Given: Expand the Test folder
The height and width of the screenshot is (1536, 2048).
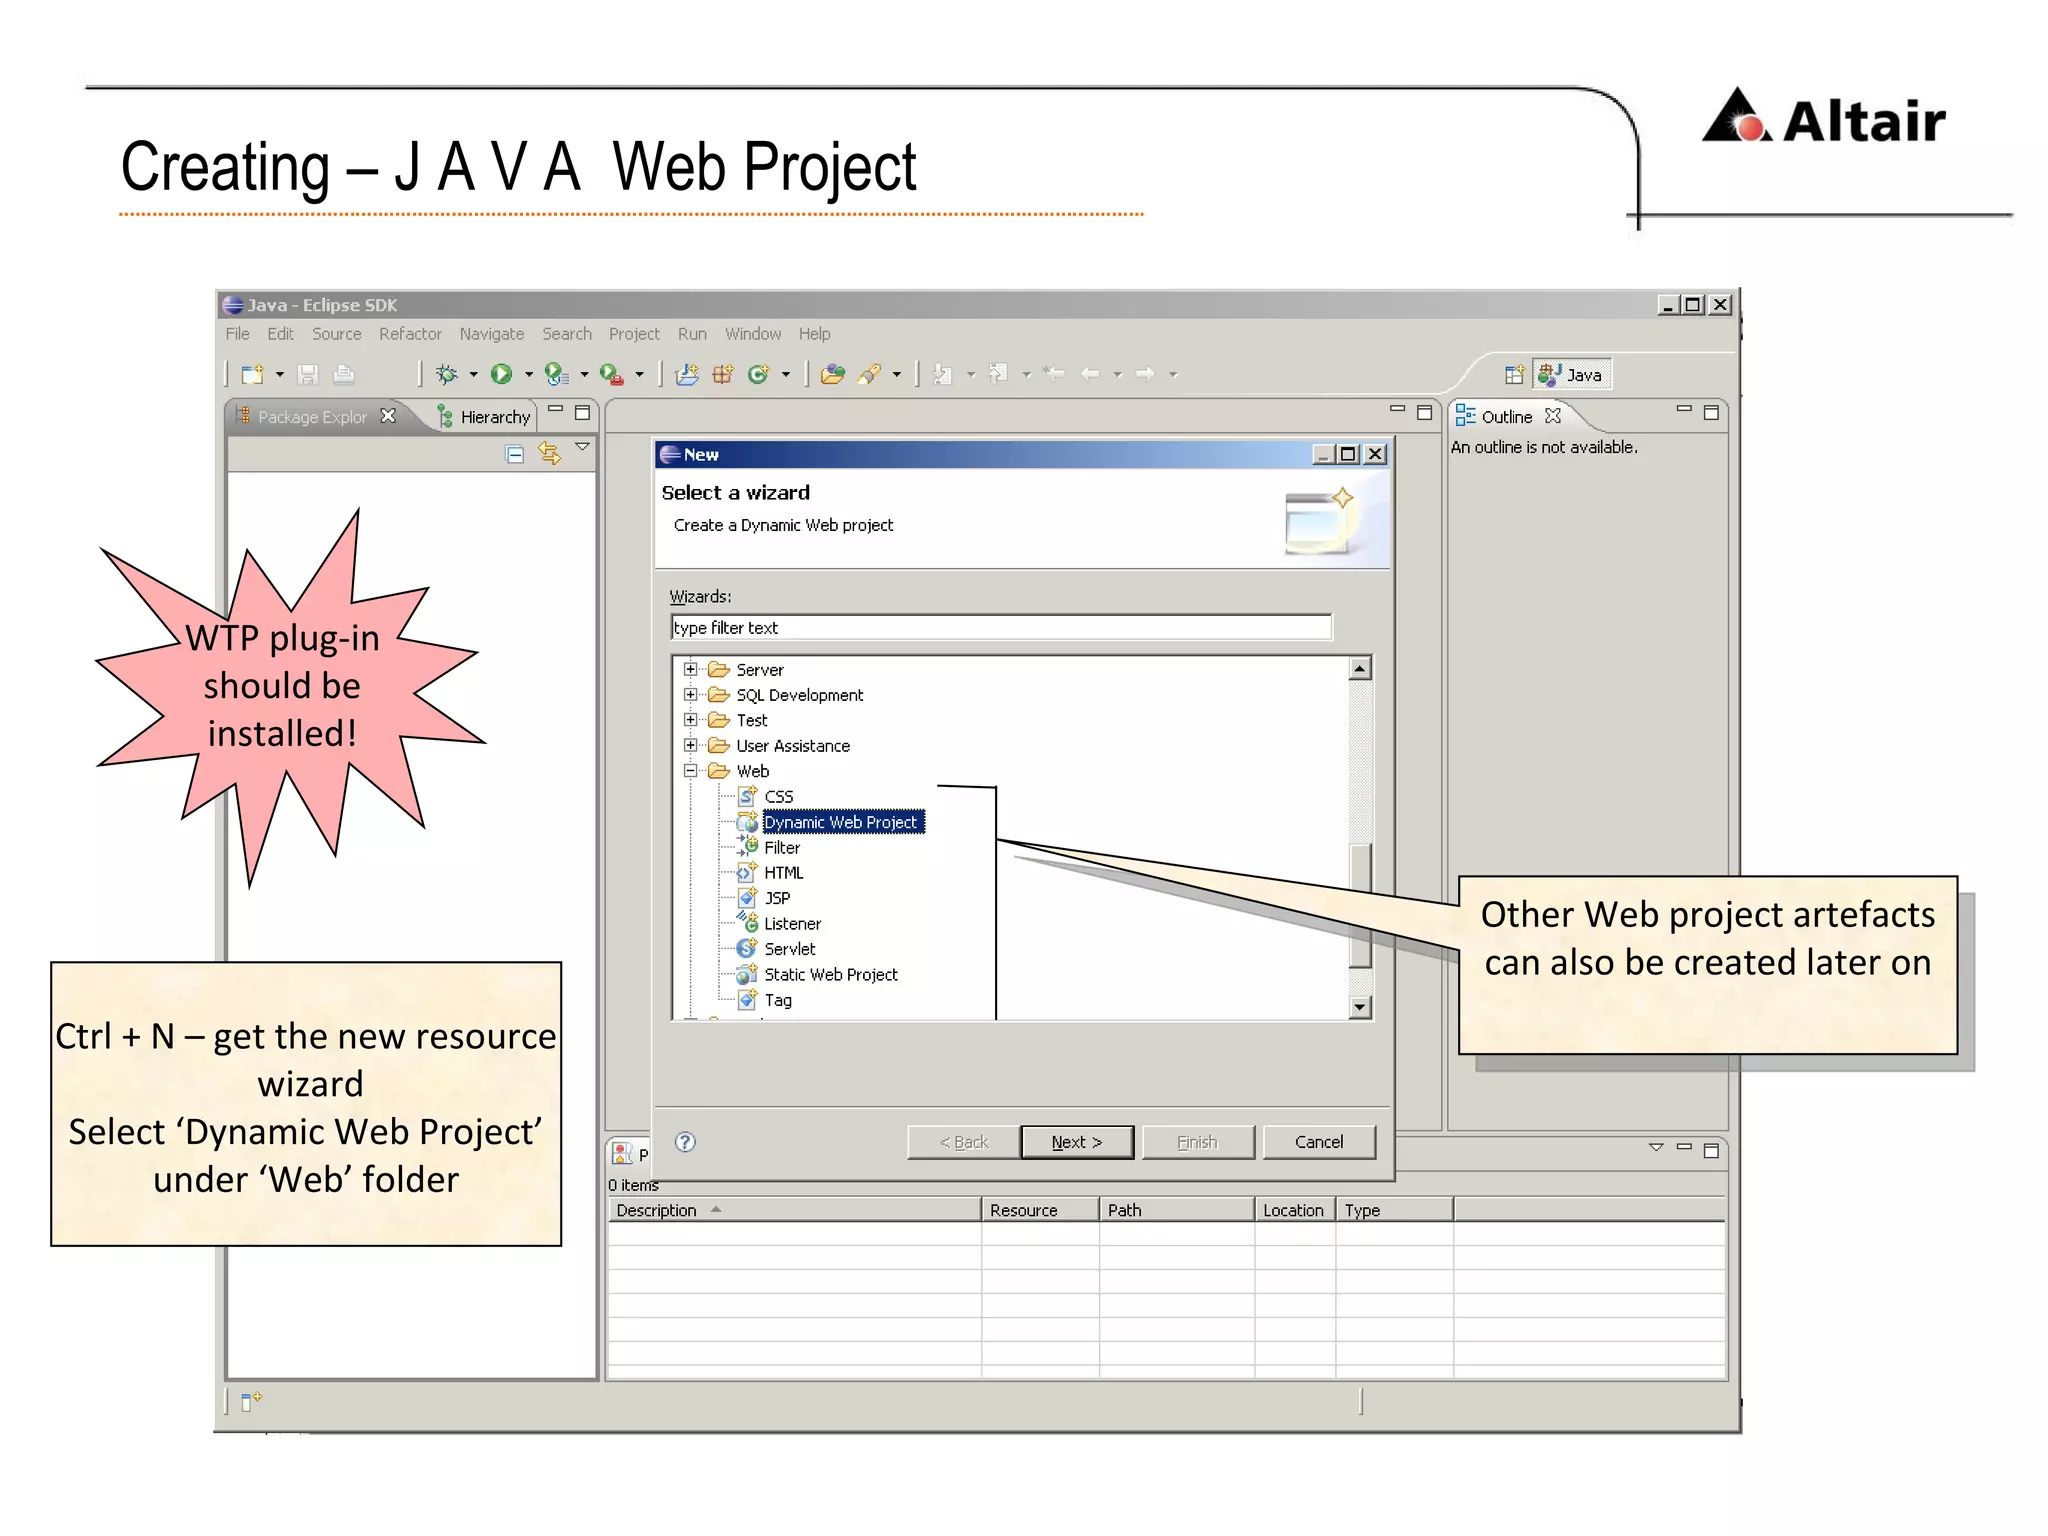Looking at the screenshot, I should click(x=690, y=720).
